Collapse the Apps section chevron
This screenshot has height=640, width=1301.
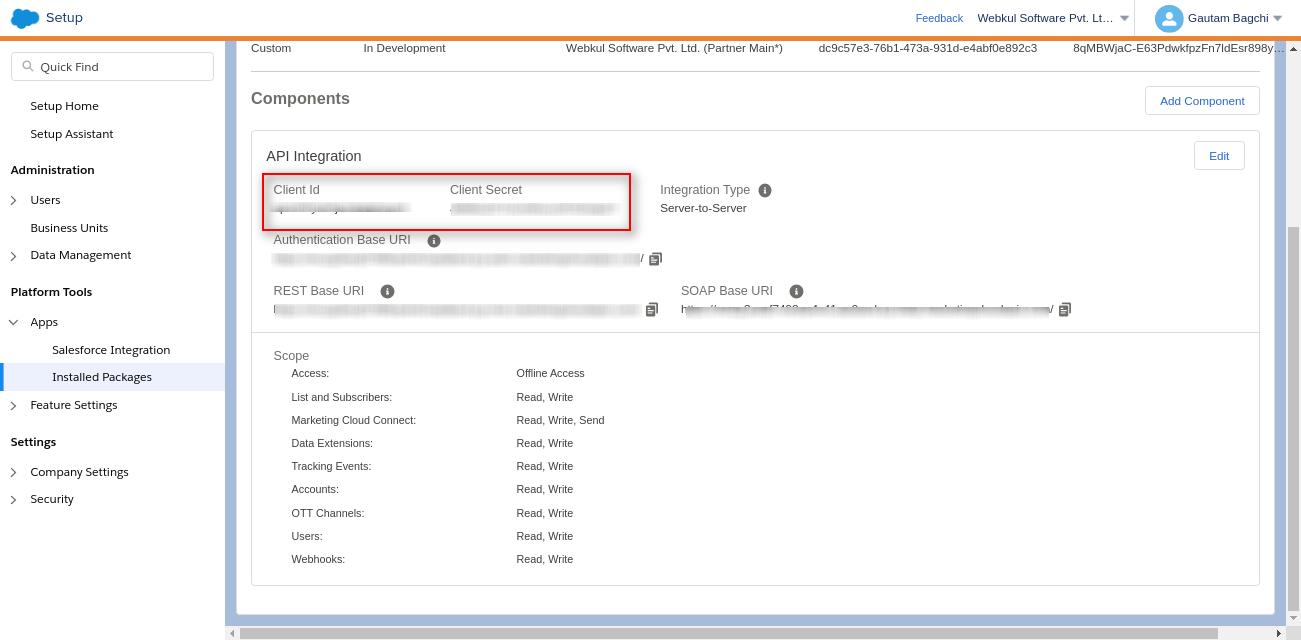tap(14, 322)
